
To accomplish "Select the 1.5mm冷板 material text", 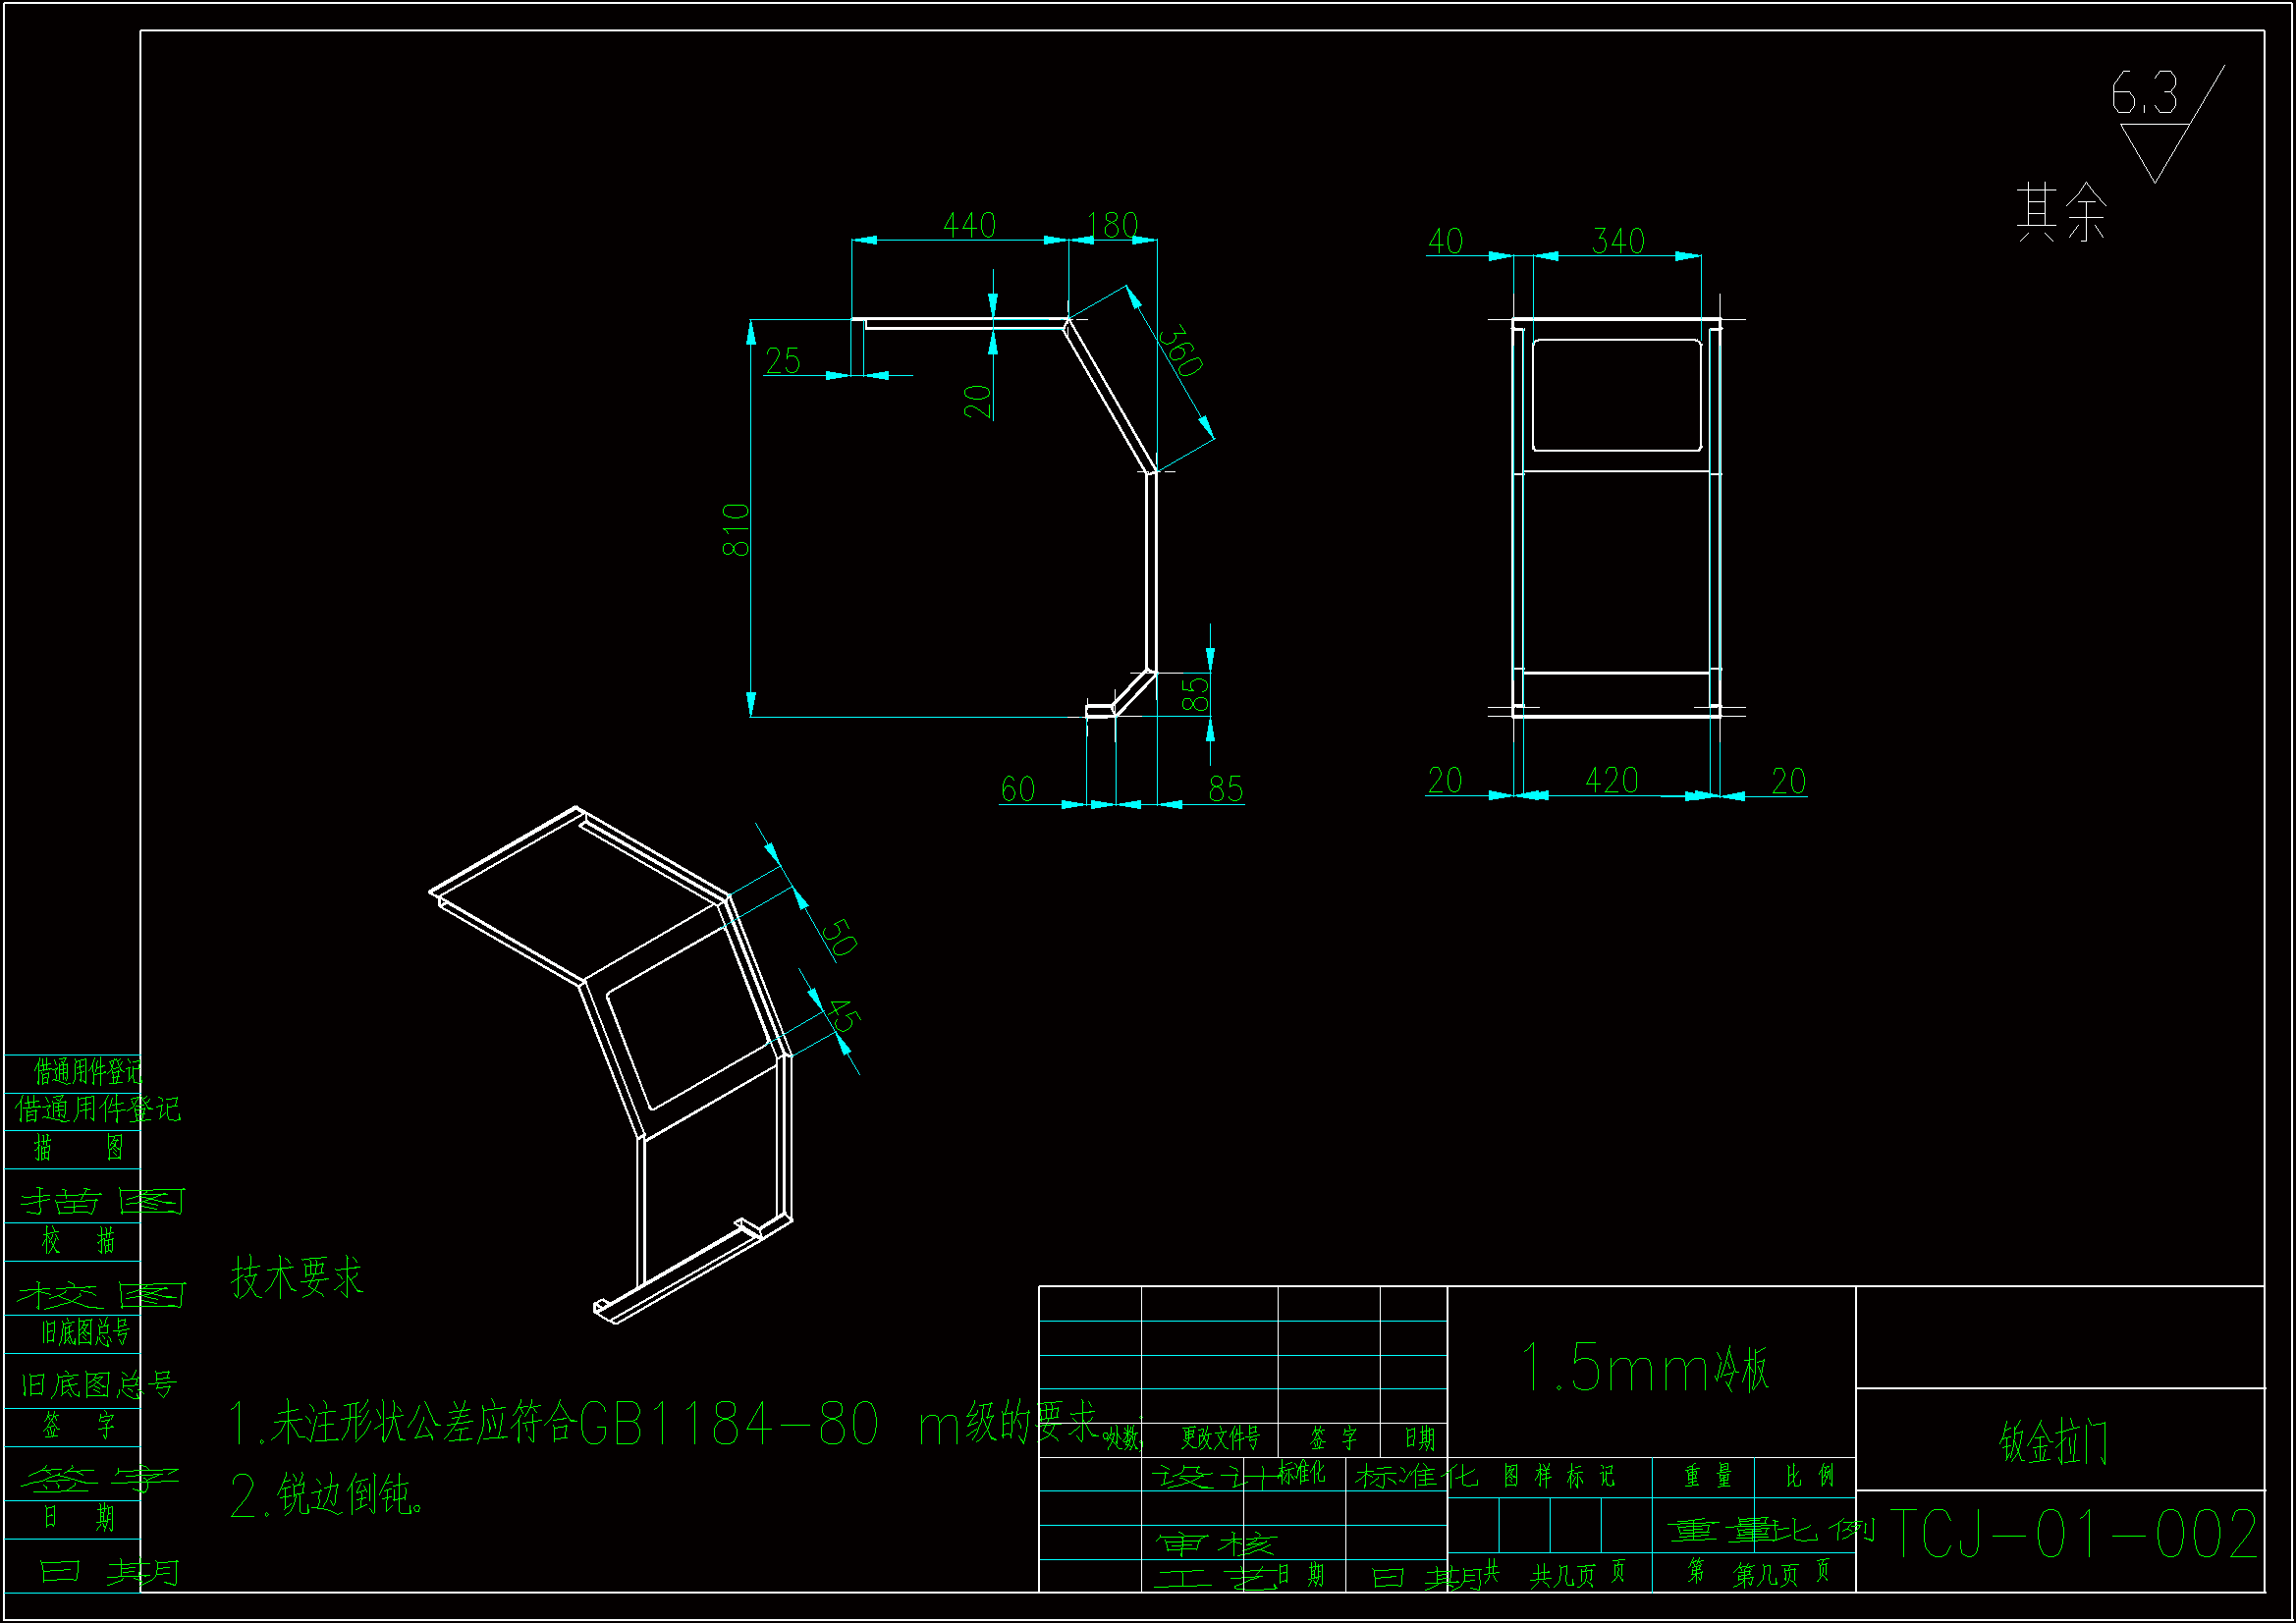I will click(x=1645, y=1368).
